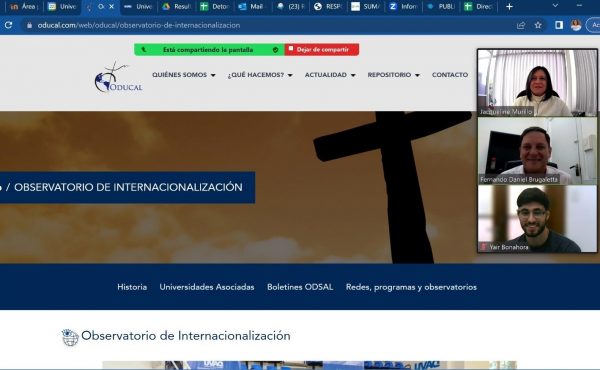This screenshot has width=600, height=370.
Task: Open the Historia link
Action: [132, 287]
